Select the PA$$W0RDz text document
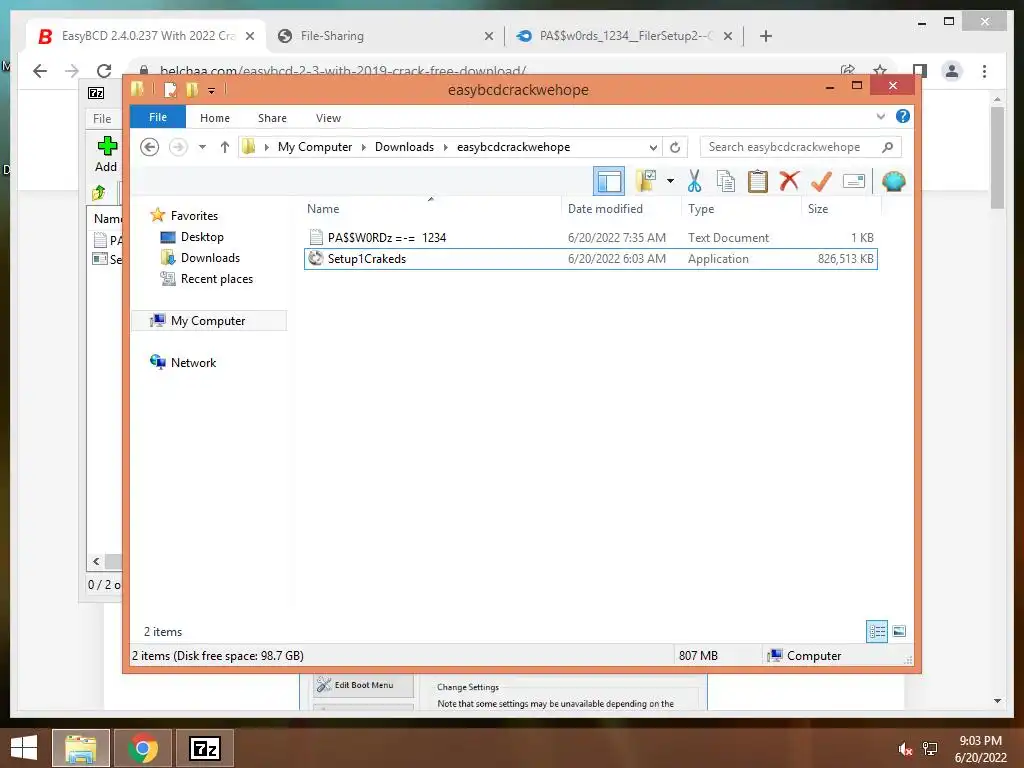The width and height of the screenshot is (1024, 768). click(590, 238)
